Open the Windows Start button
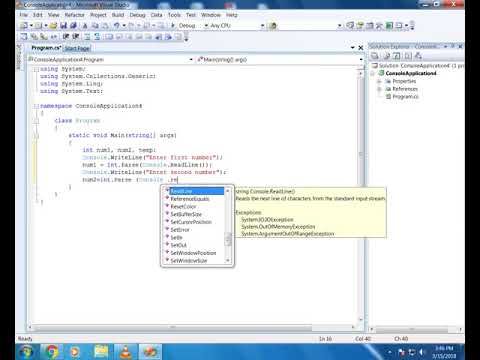The height and width of the screenshot is (360, 480). (27, 352)
